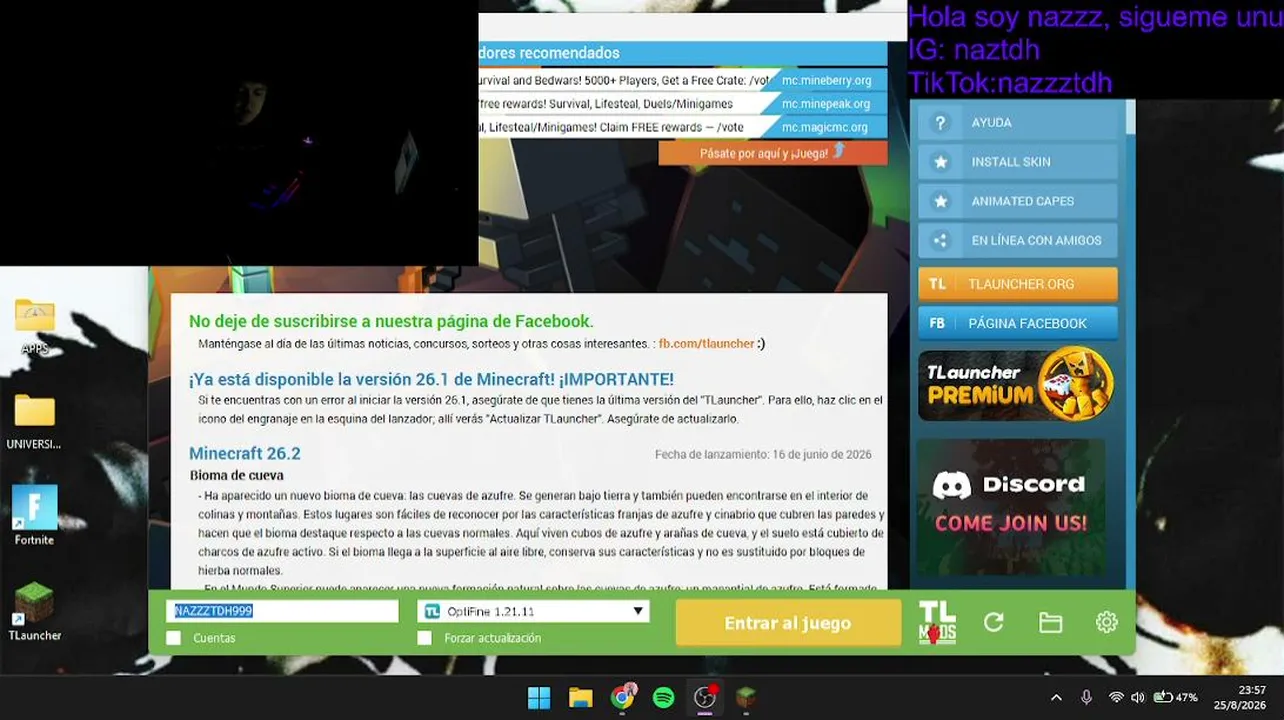
Task: Click the Bioma de cueva subheading
Action: click(237, 476)
